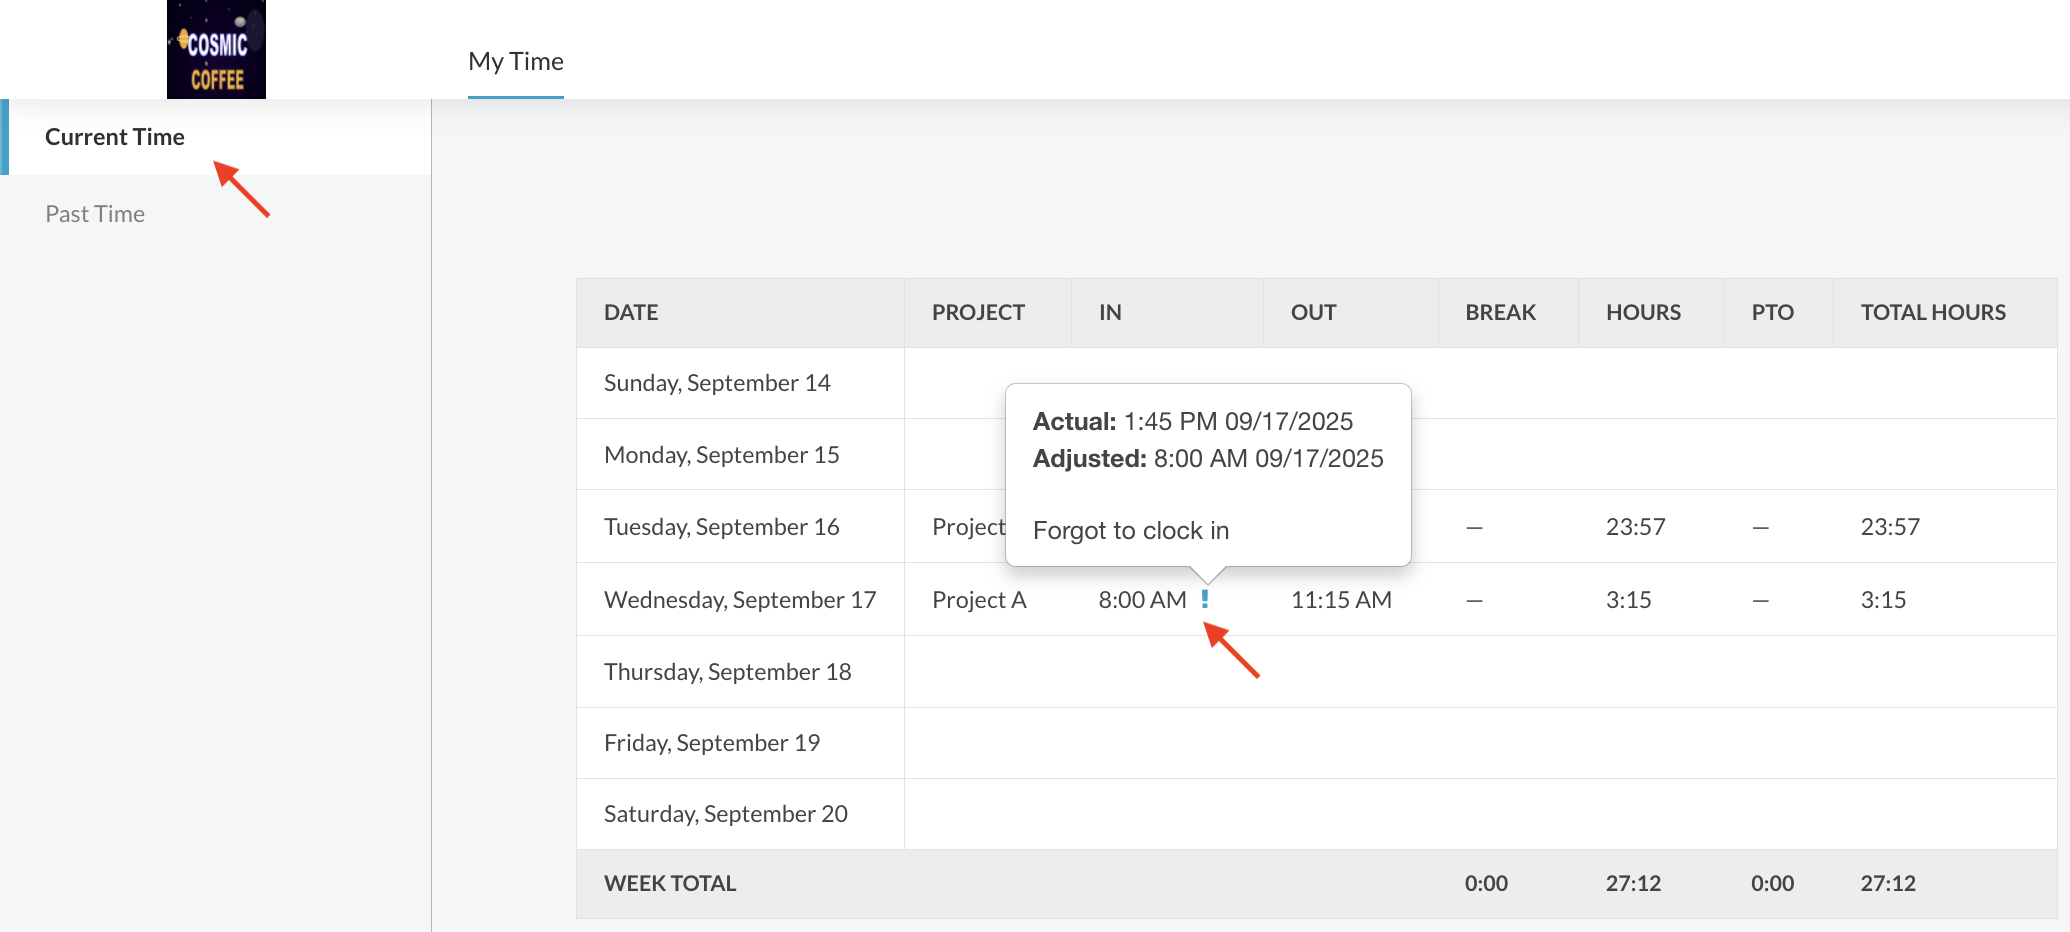2070x932 pixels.
Task: Click the Cosmic Coffee logo
Action: (x=216, y=50)
